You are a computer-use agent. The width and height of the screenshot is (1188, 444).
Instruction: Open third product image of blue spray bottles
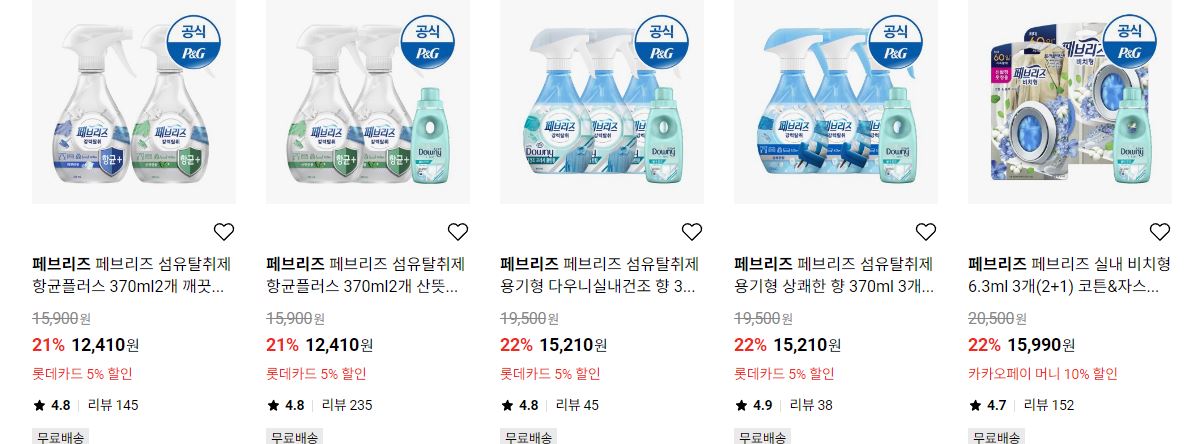click(602, 102)
